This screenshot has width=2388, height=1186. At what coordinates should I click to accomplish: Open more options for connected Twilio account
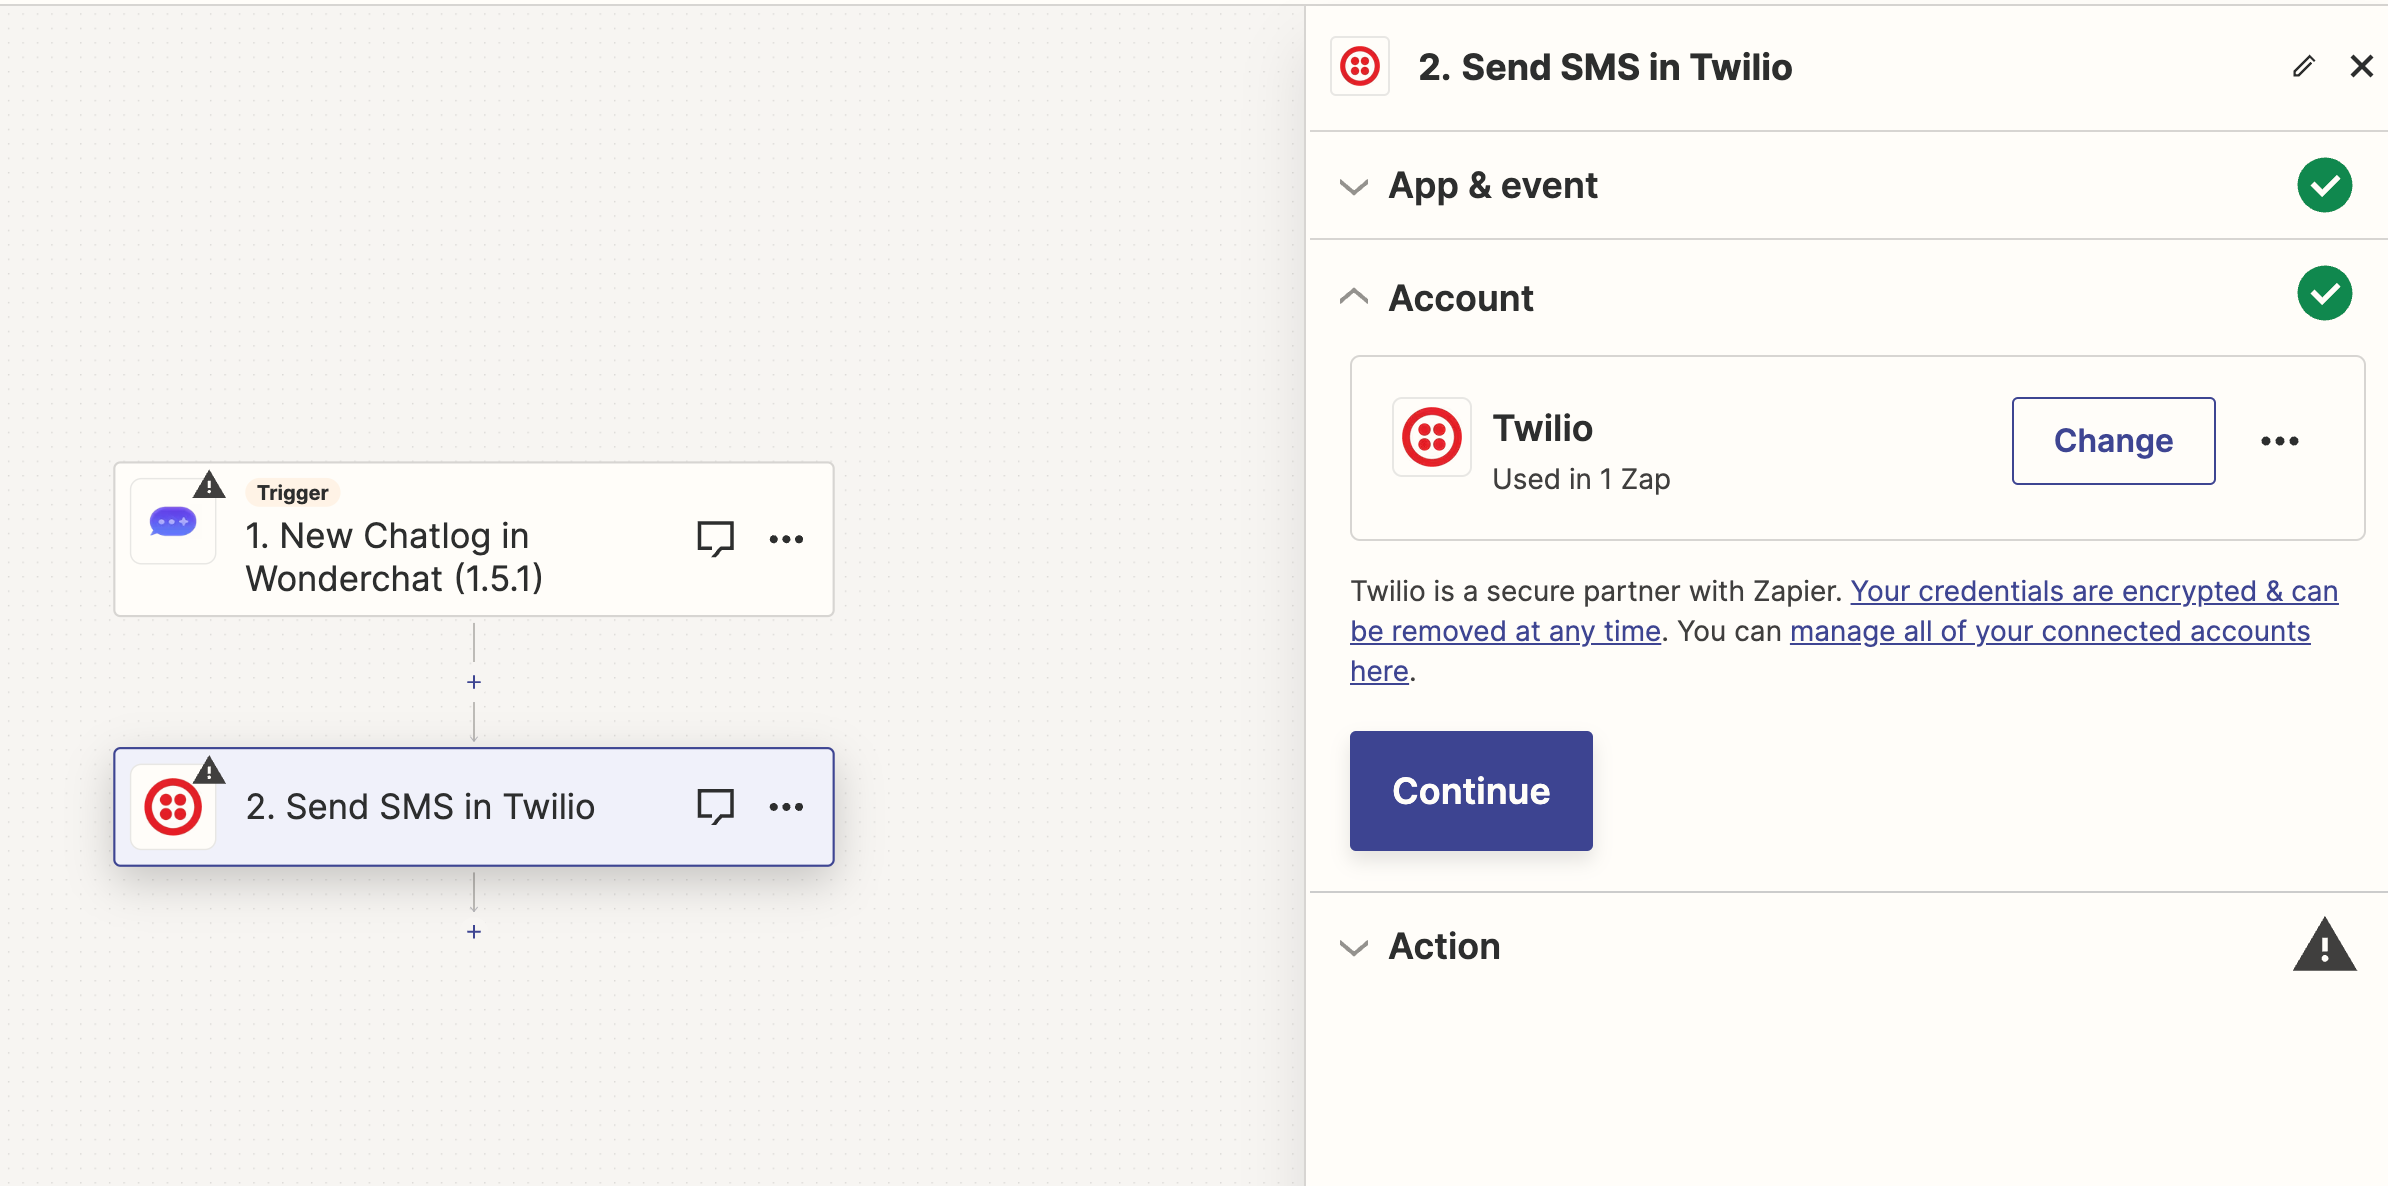pyautogui.click(x=2279, y=441)
